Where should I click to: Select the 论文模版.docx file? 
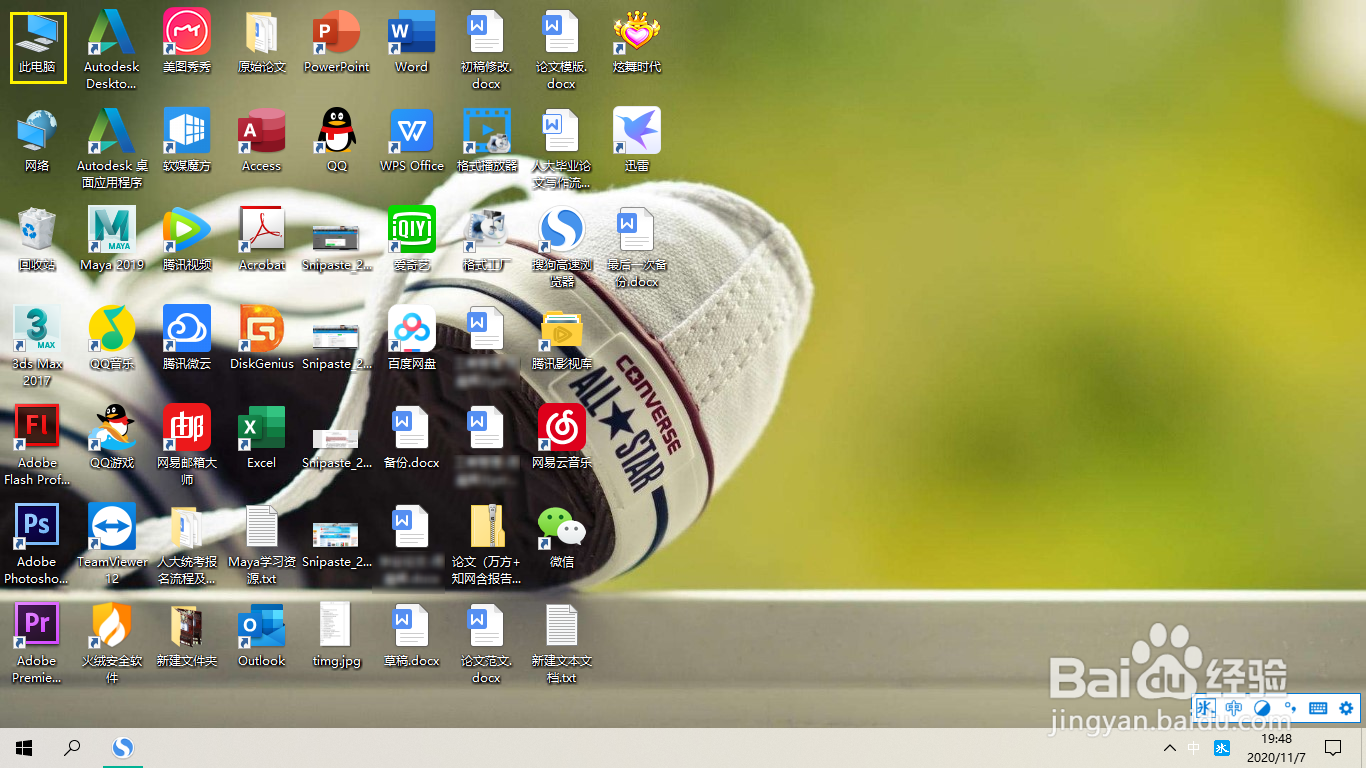(562, 50)
